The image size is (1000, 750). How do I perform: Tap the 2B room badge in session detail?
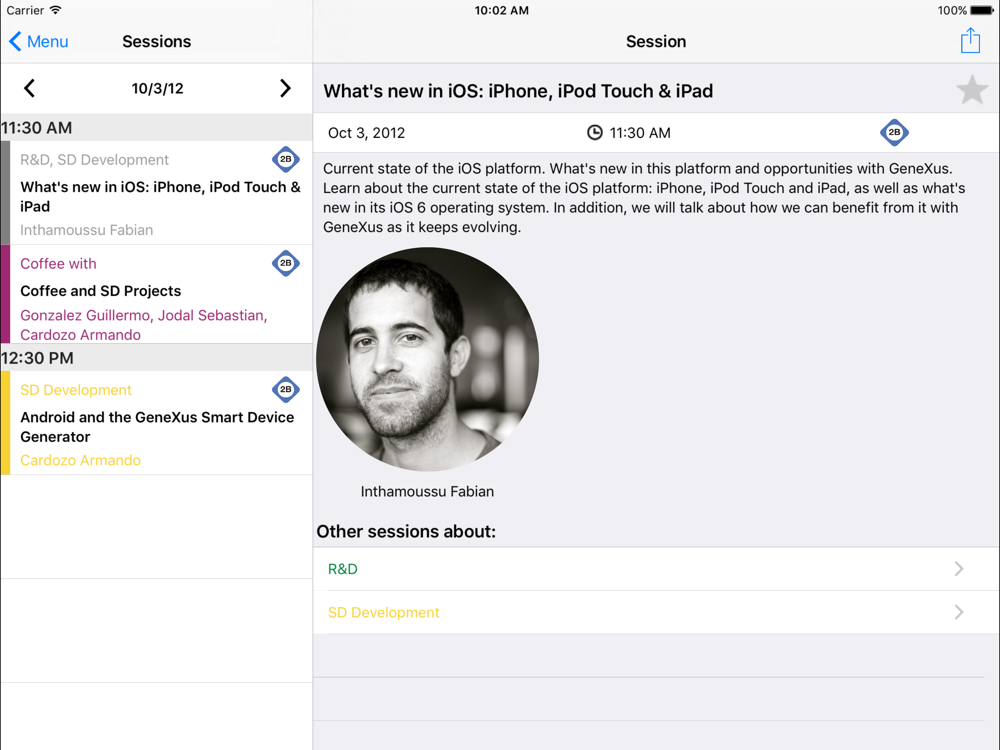tap(894, 132)
